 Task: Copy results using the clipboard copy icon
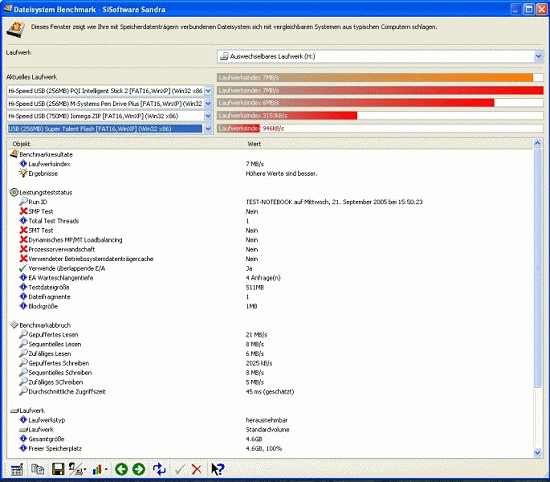tap(37, 469)
